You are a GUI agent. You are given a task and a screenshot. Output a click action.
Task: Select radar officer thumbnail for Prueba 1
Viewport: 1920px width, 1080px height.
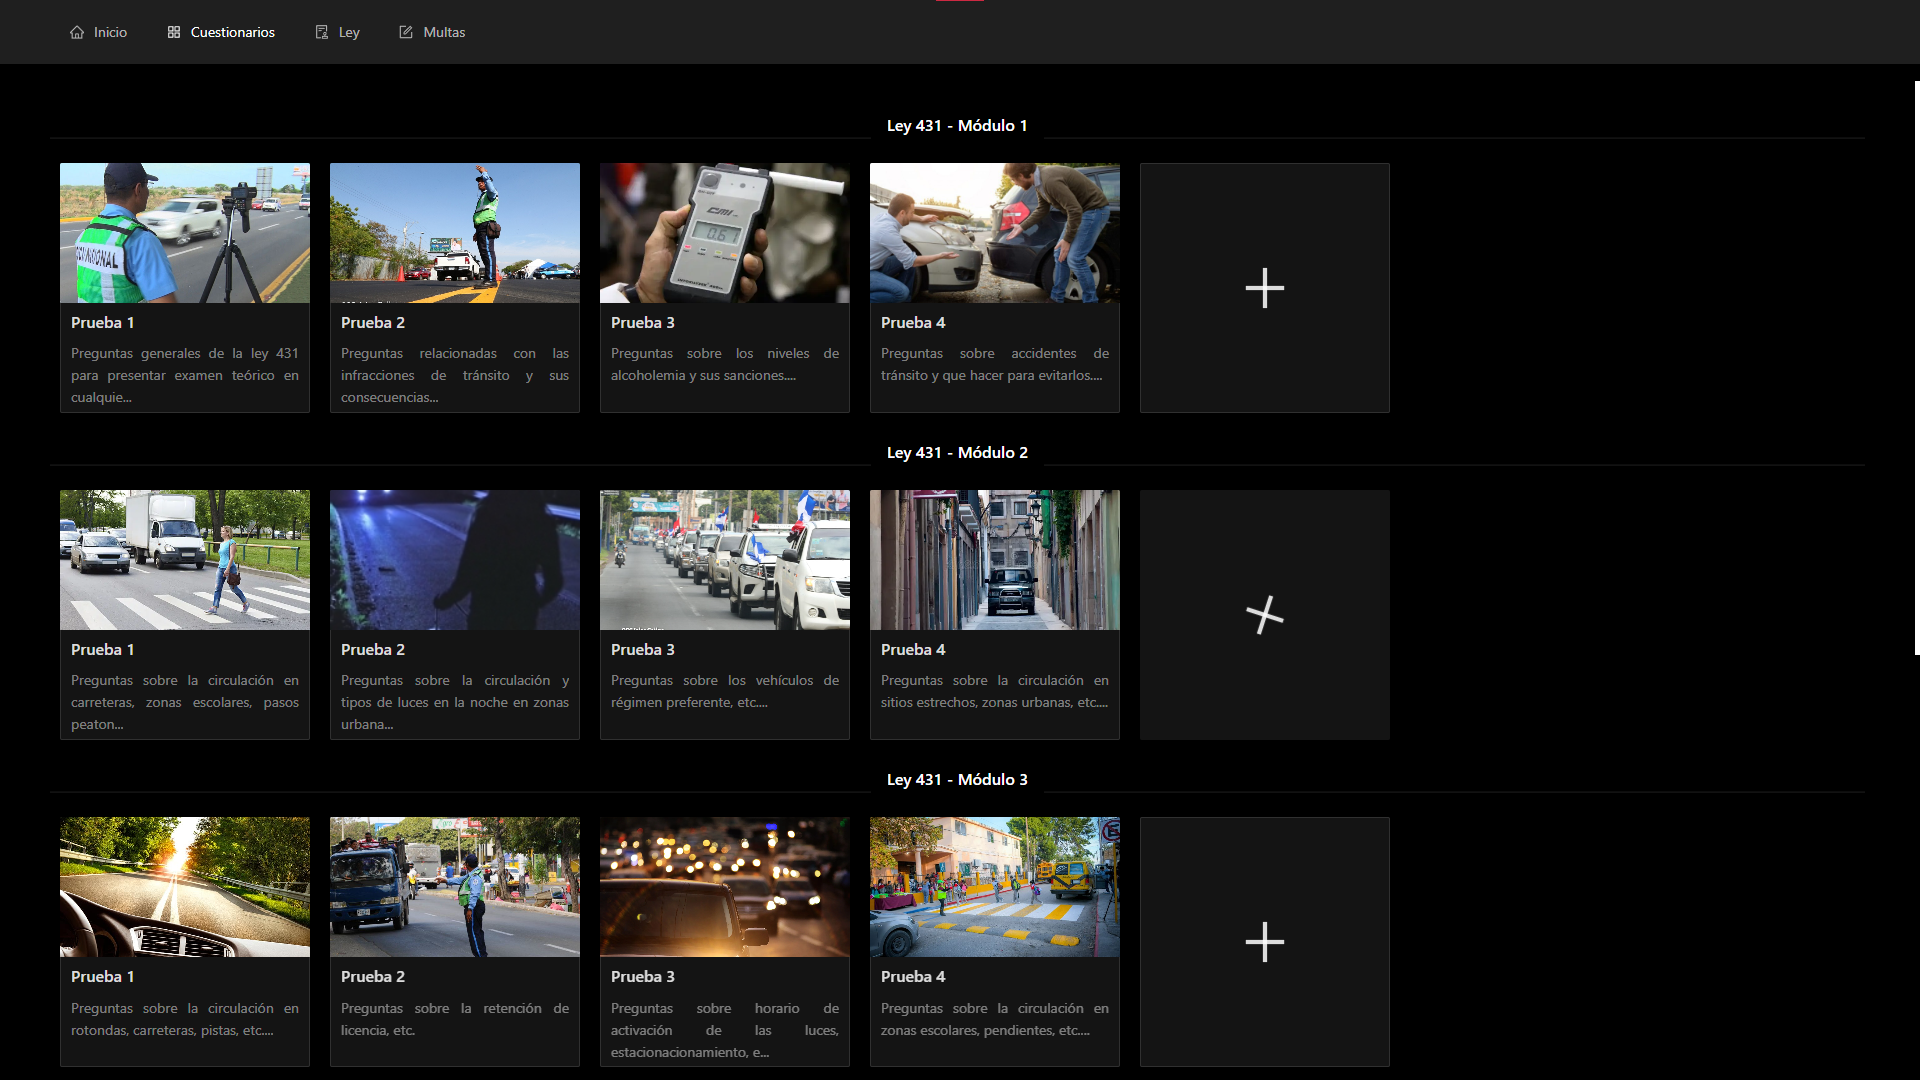[184, 233]
